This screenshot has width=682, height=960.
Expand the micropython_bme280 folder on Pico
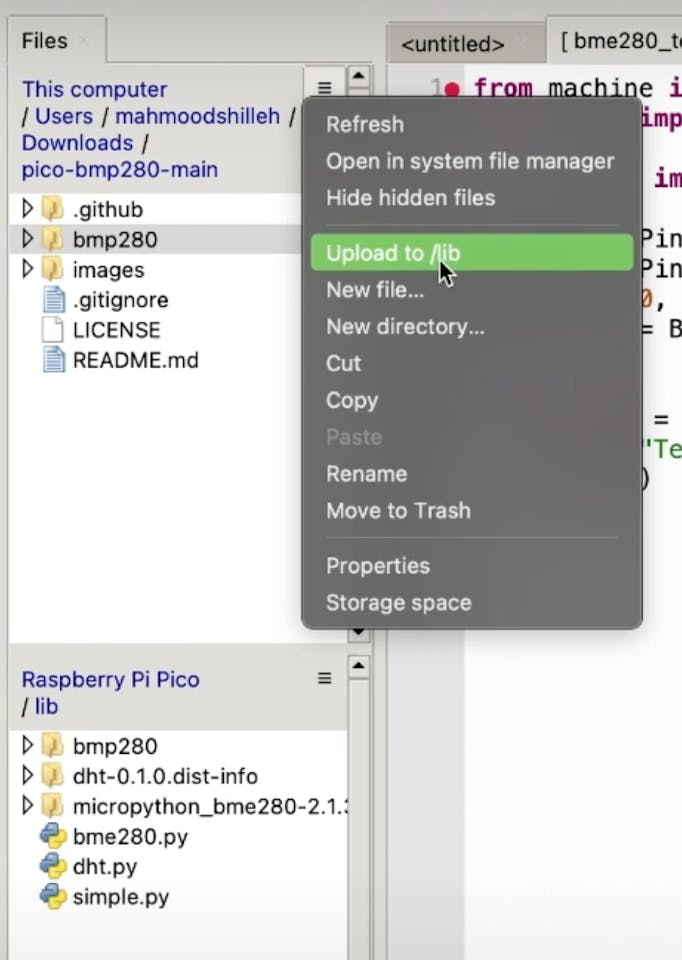pos(27,806)
